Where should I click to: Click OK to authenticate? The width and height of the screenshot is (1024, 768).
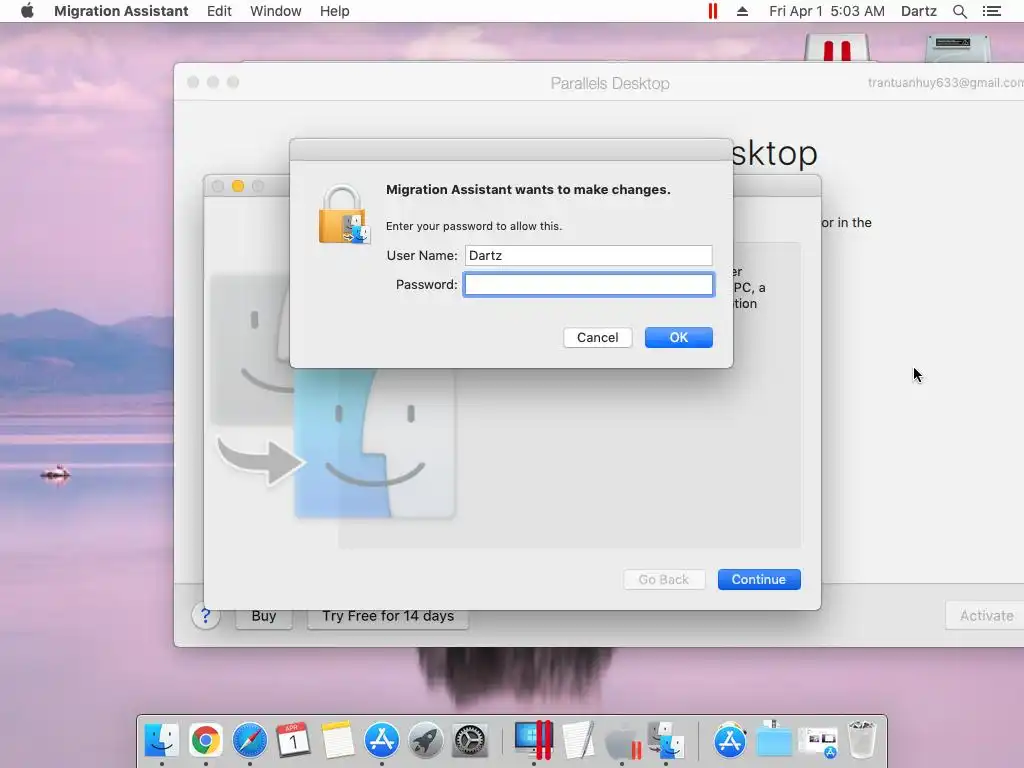click(679, 338)
